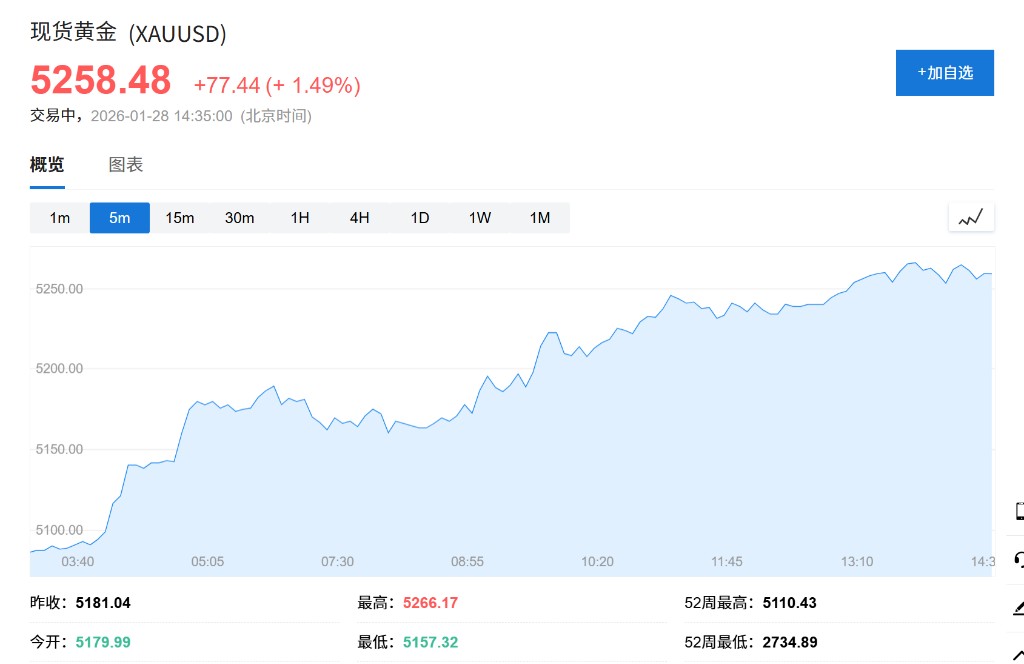1024x664 pixels.
Task: Click the mobile phone icon in sidebar
Action: click(x=1018, y=511)
